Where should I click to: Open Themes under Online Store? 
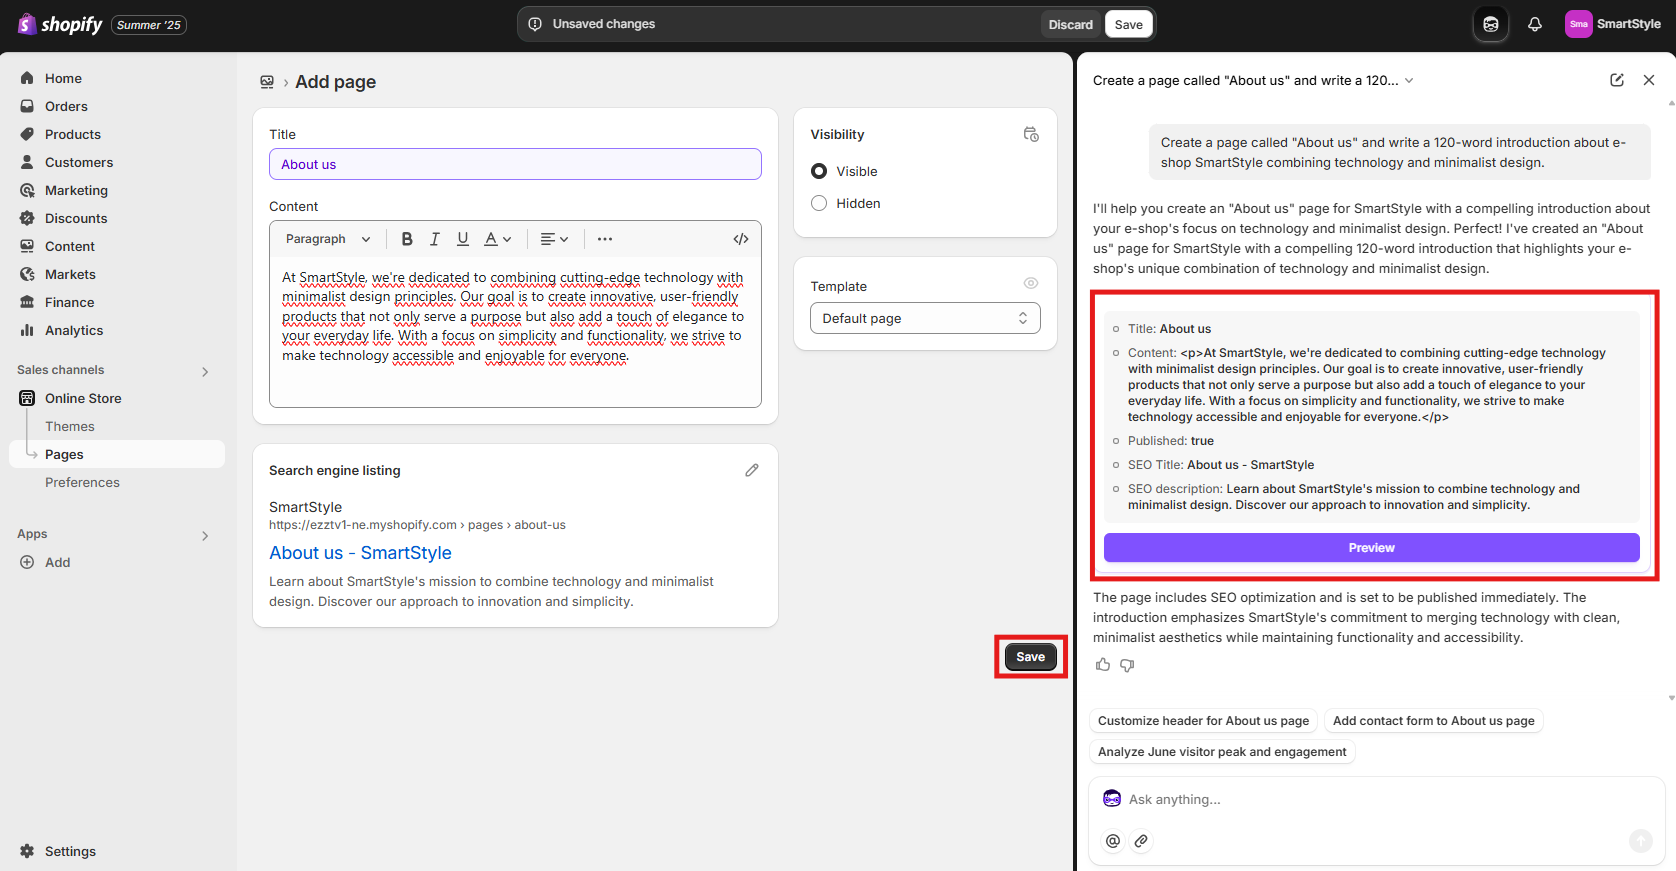coord(70,426)
